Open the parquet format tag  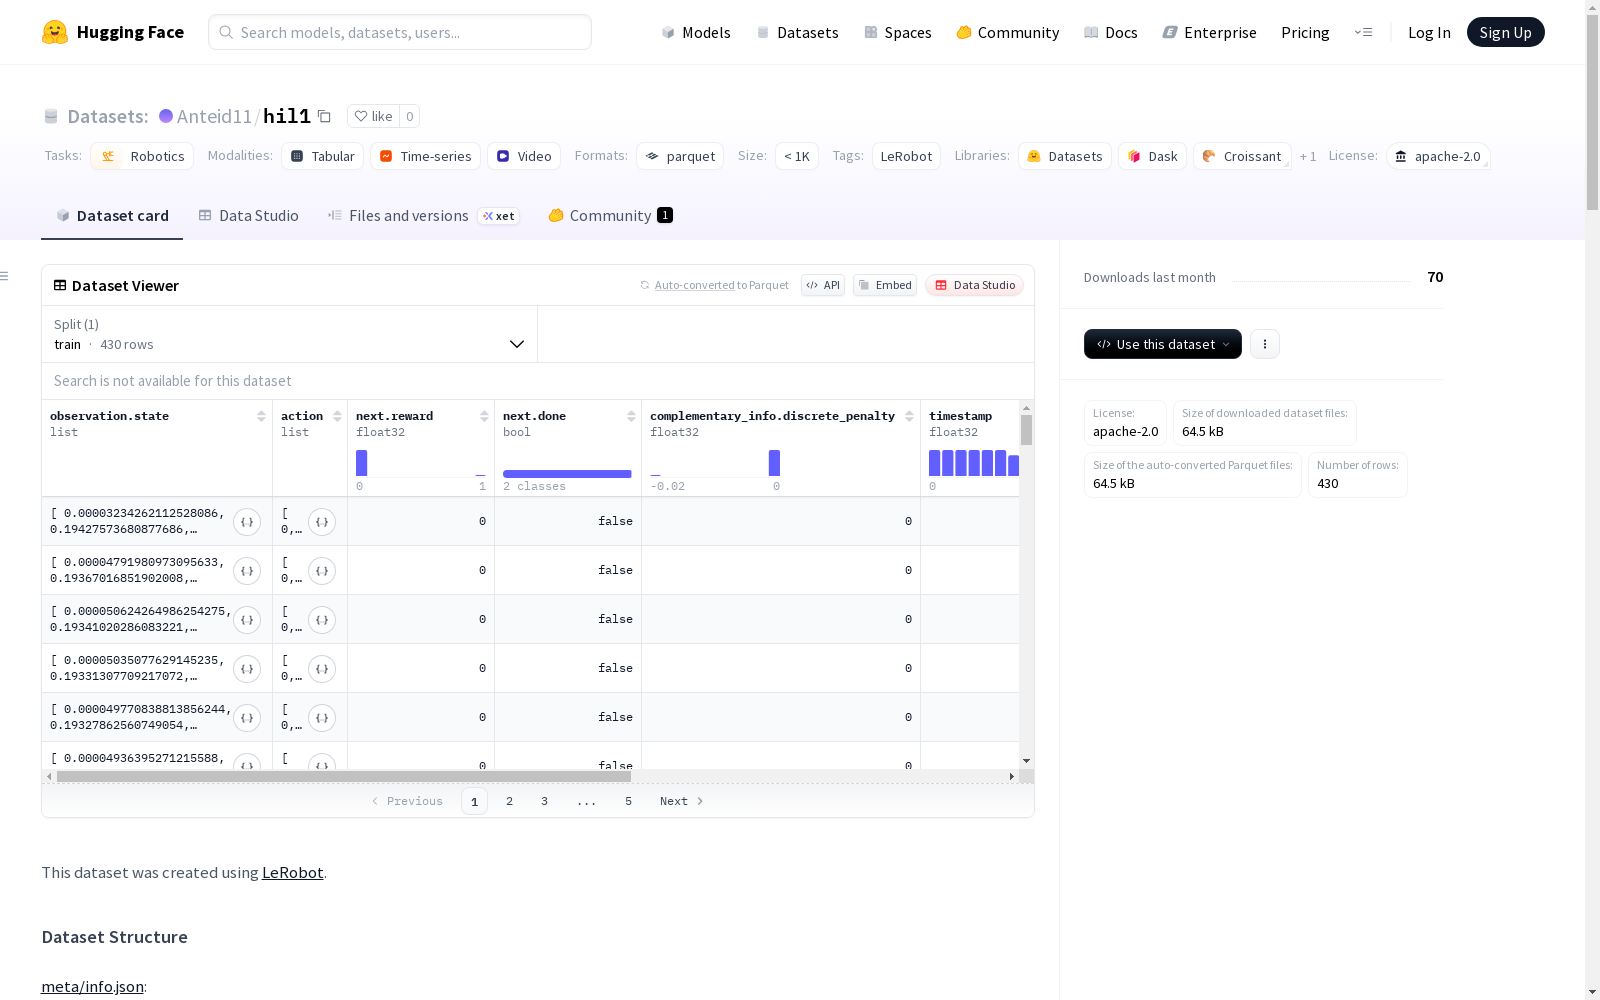pos(680,156)
